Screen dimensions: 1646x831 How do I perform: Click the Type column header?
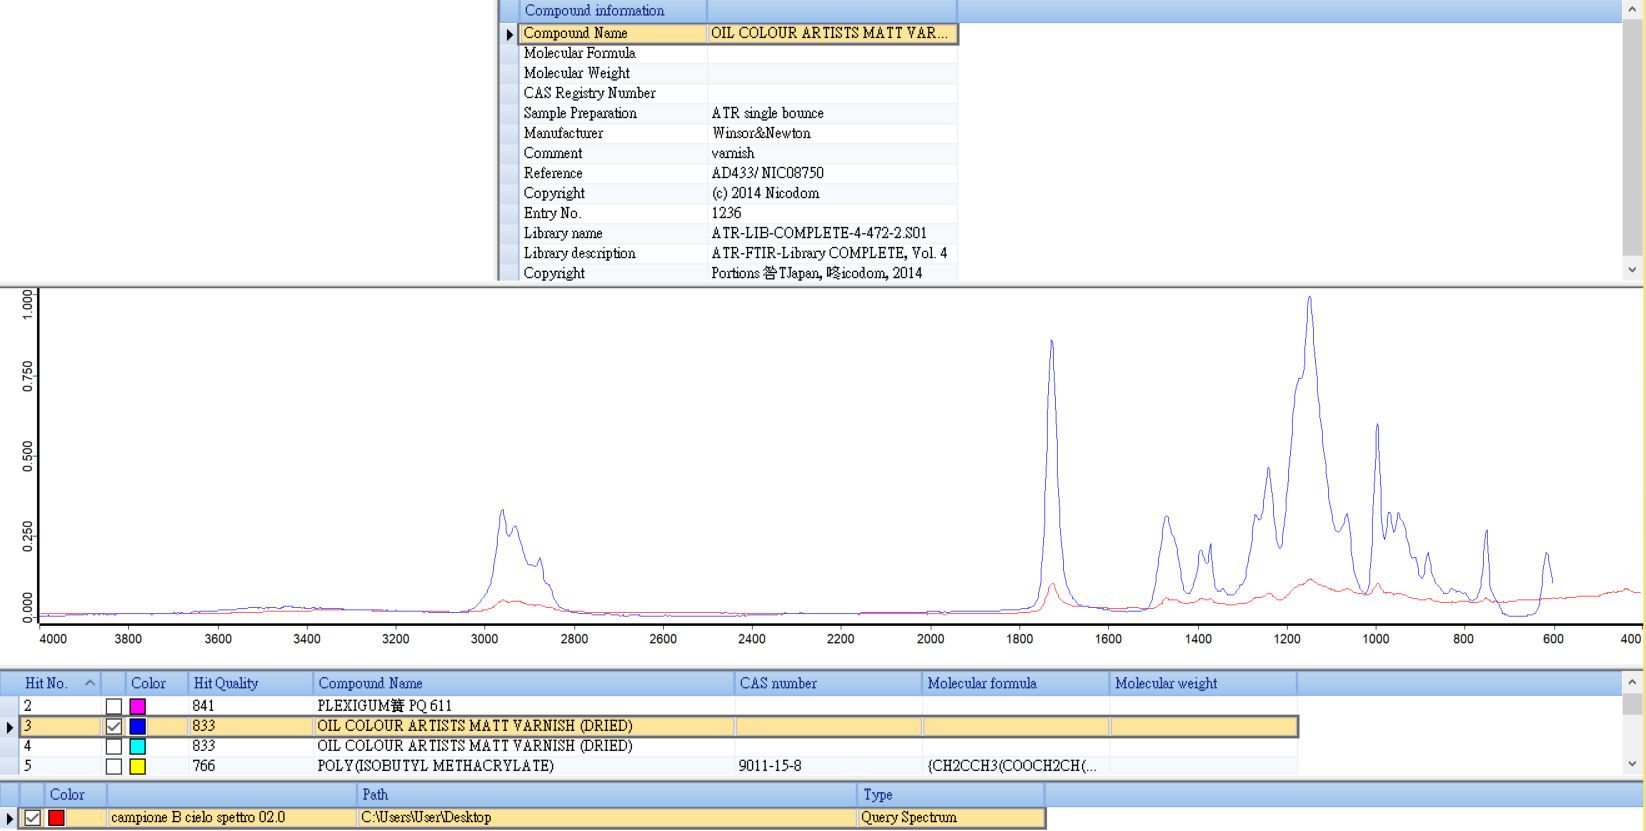point(951,795)
